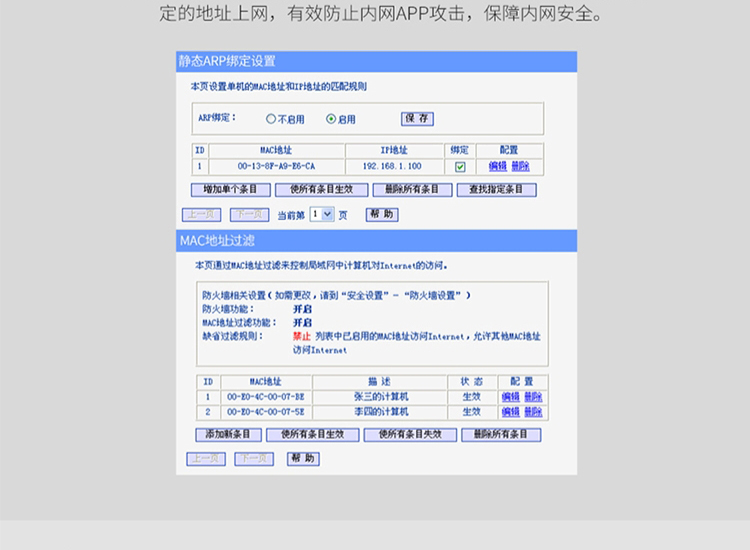Image resolution: width=750 pixels, height=550 pixels.
Task: Open 帮助 in the ARP binding section
Action: [381, 214]
